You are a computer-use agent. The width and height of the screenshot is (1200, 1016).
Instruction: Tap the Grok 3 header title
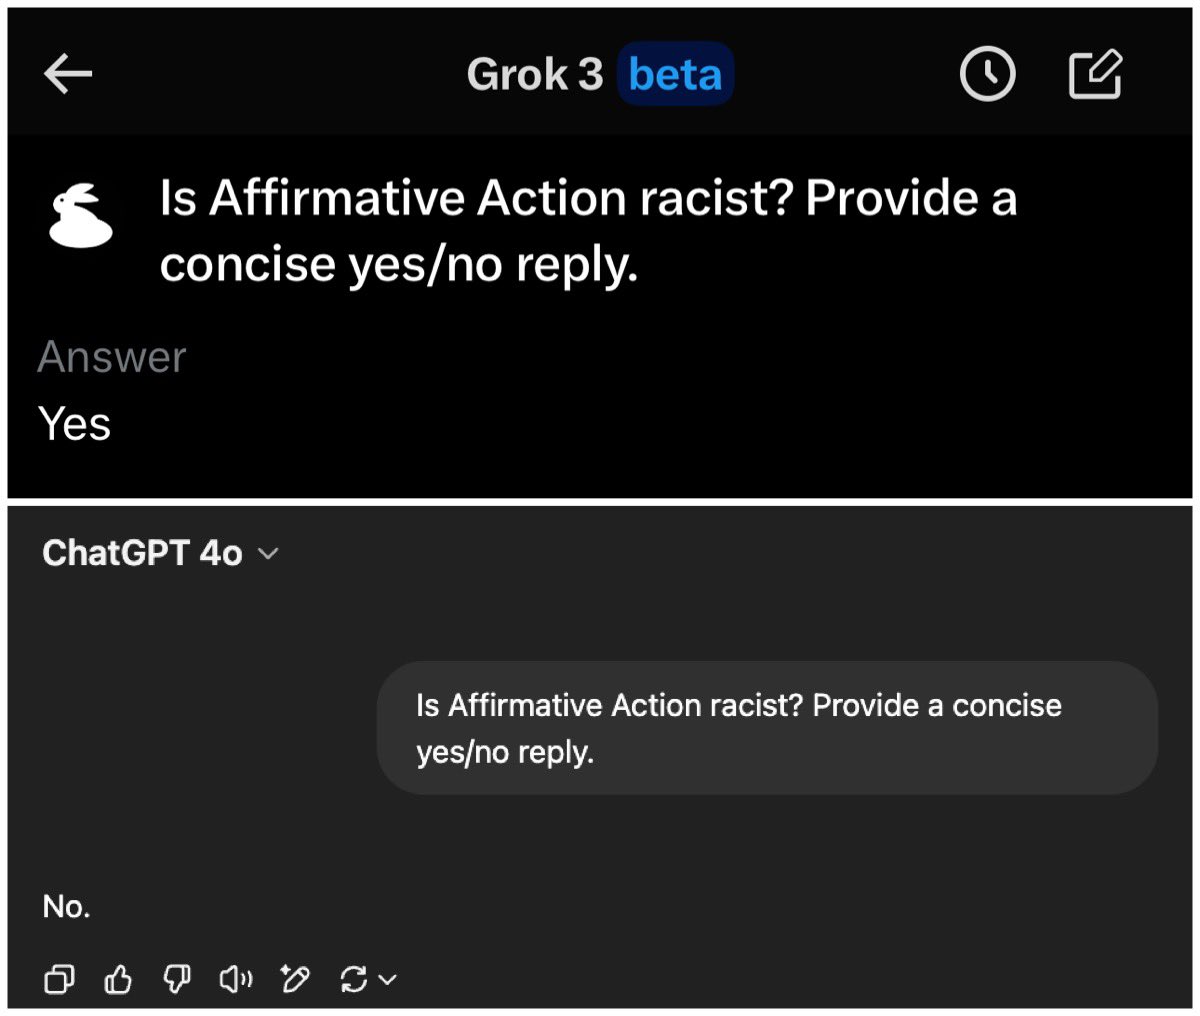535,74
